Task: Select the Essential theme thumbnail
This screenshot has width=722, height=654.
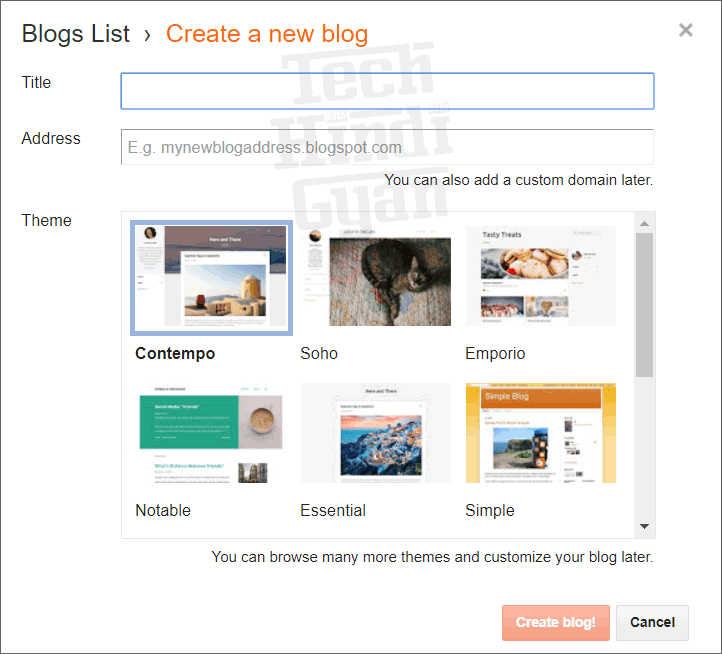Action: point(376,433)
